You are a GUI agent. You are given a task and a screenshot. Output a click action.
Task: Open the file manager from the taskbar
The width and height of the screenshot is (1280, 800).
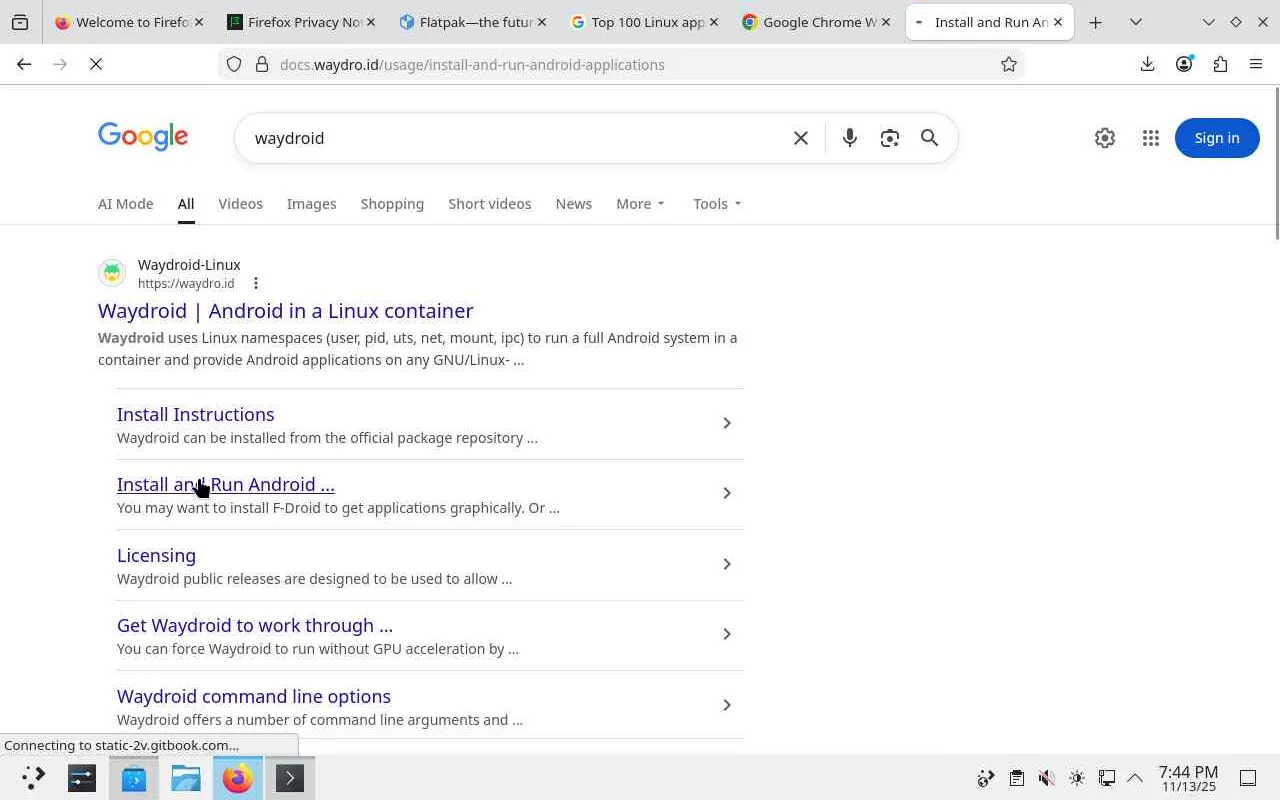[x=186, y=778]
